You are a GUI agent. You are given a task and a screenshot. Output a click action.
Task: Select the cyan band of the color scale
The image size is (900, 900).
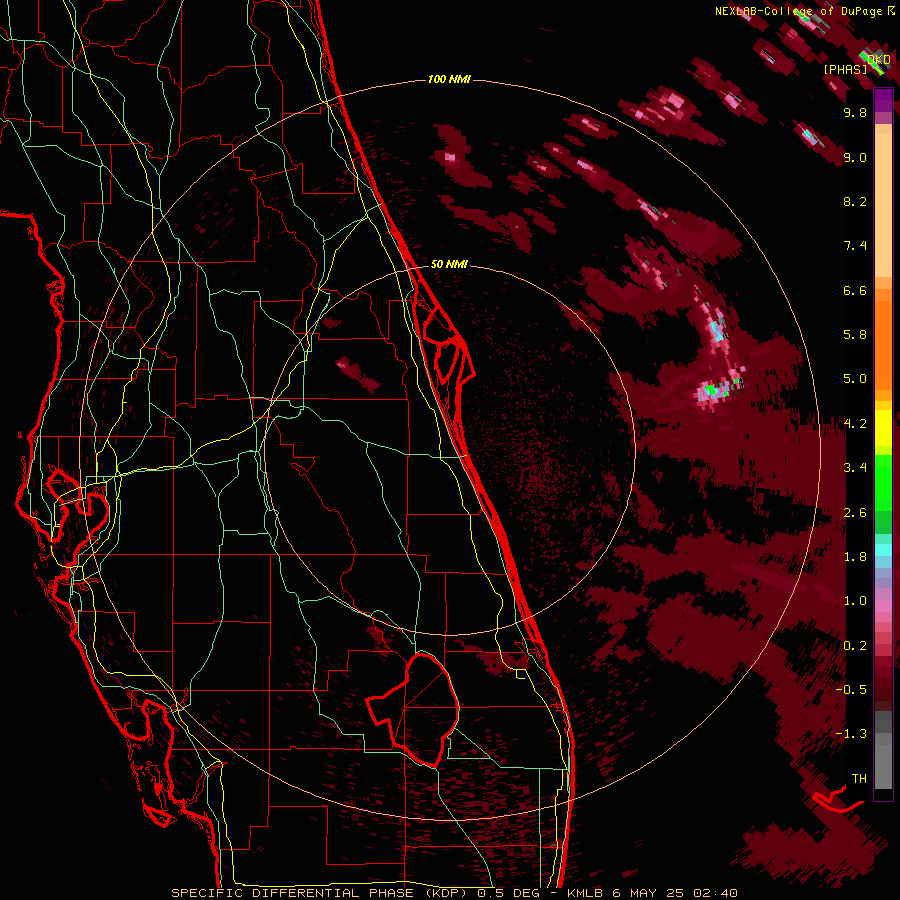(883, 550)
